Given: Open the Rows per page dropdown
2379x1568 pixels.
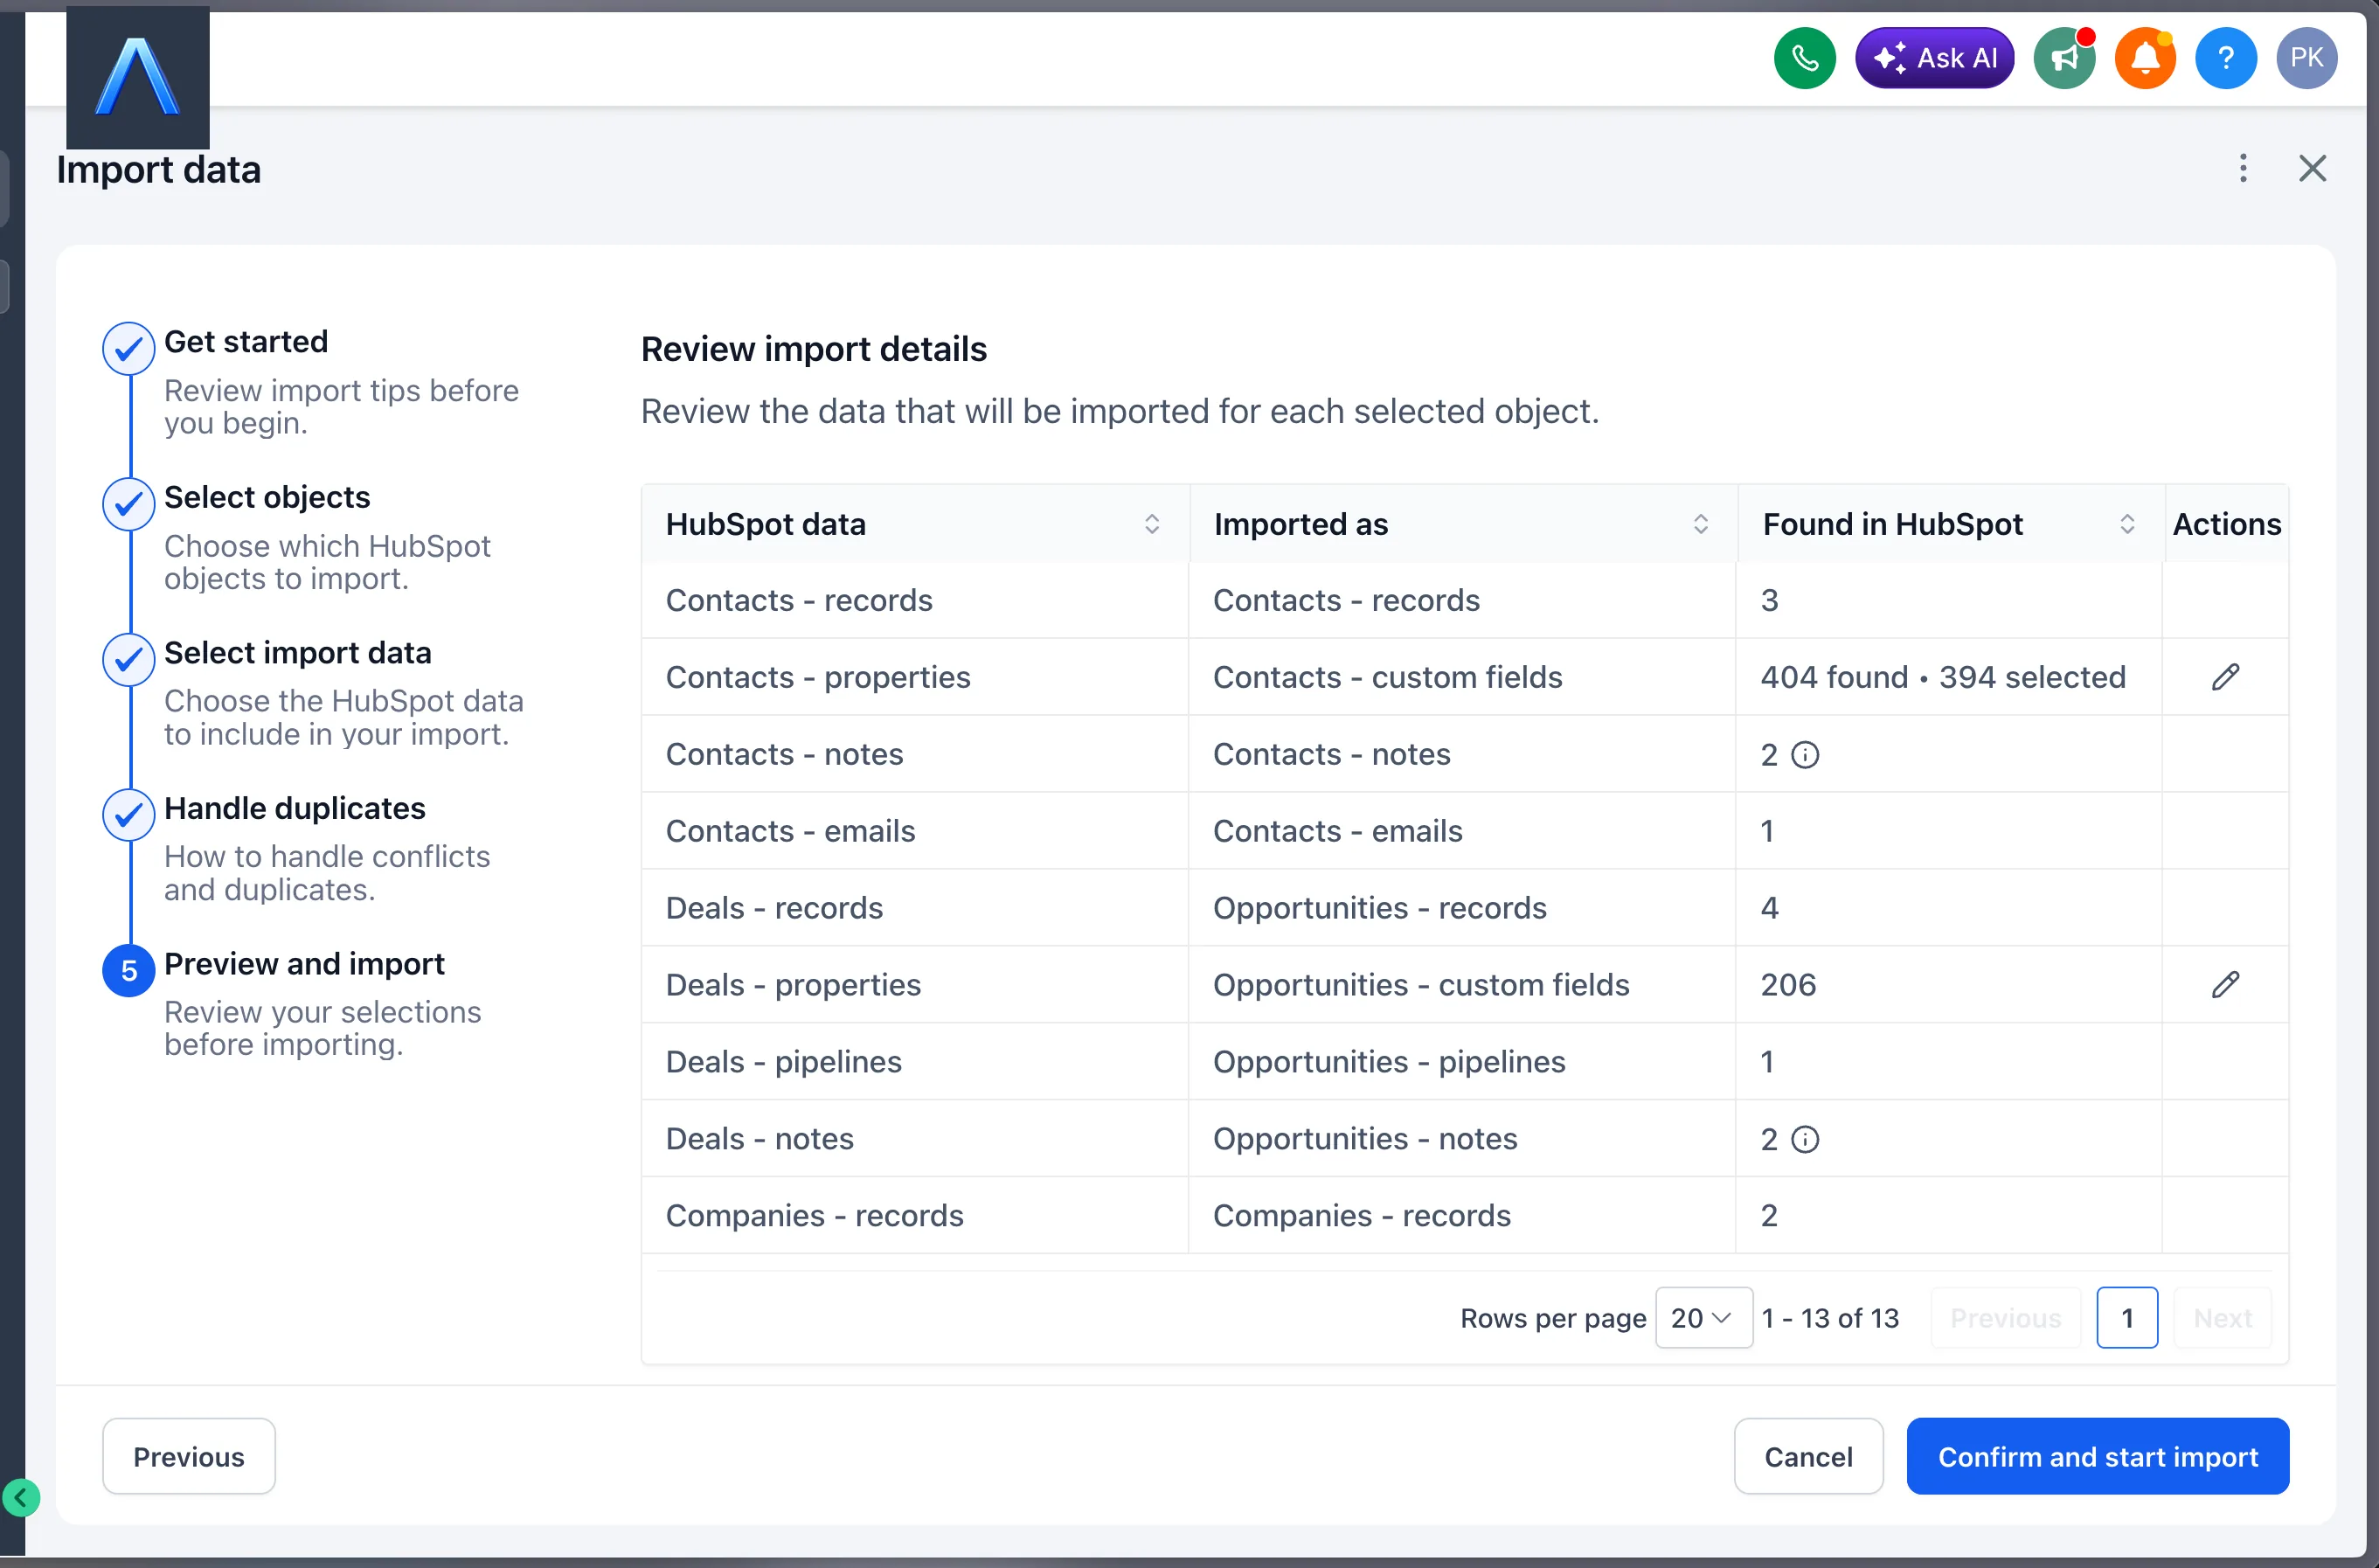Looking at the screenshot, I should point(1703,1318).
